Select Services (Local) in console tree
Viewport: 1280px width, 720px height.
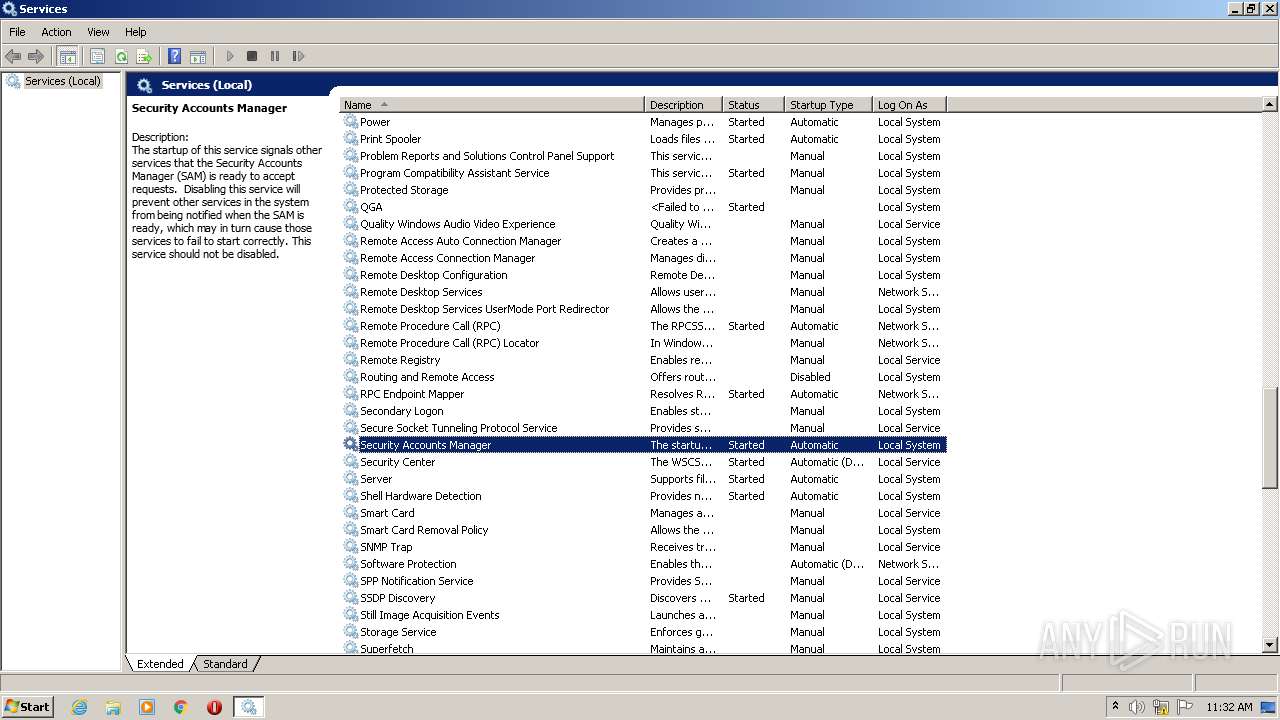pos(62,81)
